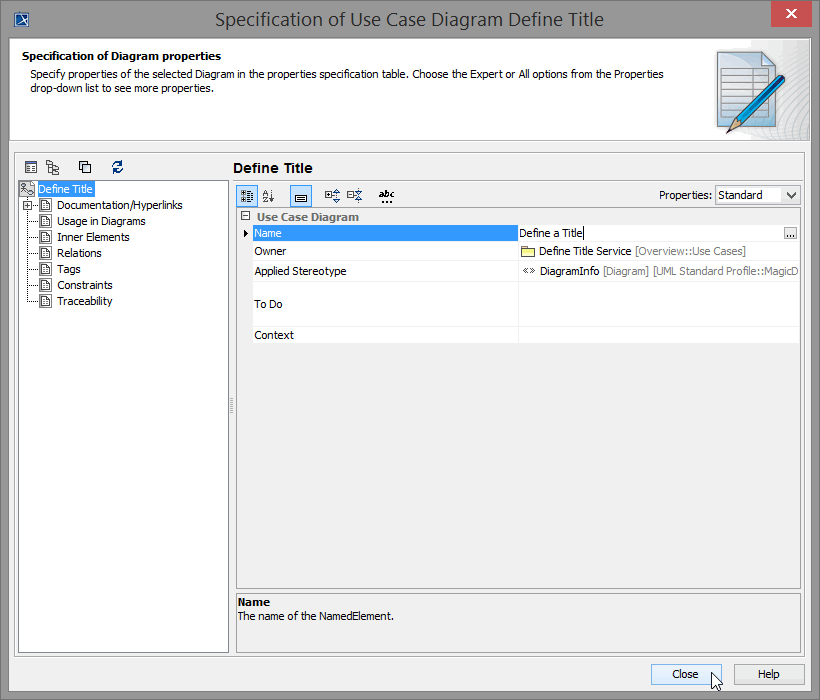The image size is (820, 700).
Task: Switch to containment tree view icon
Action: 51,166
